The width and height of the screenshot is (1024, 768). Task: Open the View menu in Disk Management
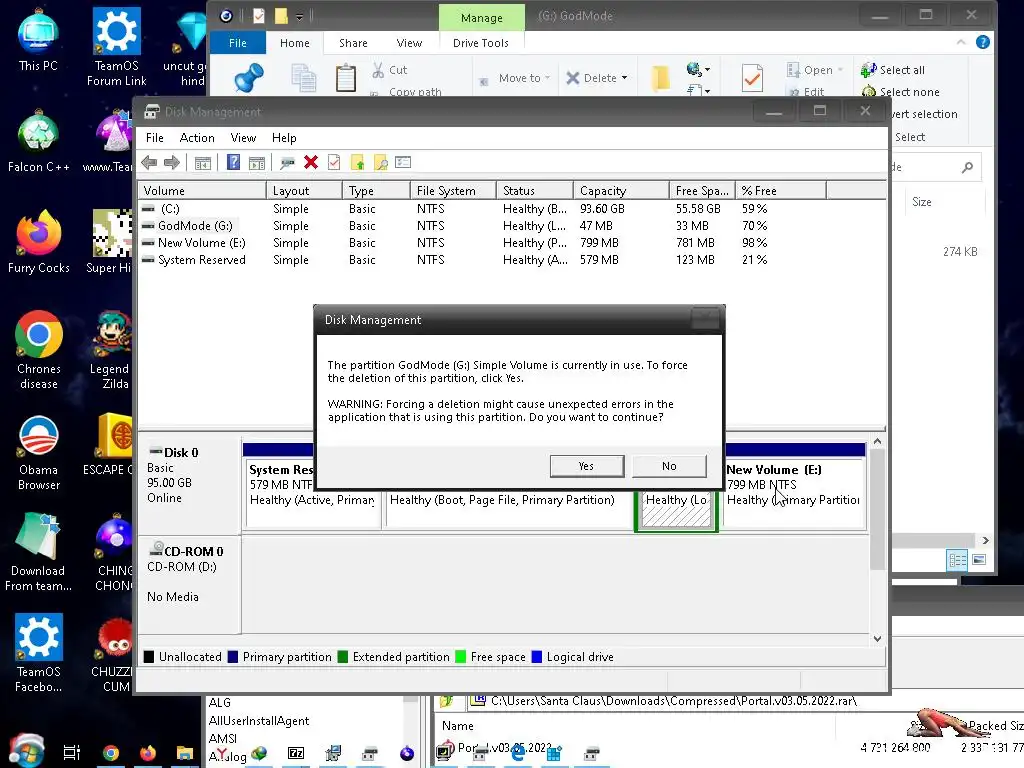[x=243, y=138]
